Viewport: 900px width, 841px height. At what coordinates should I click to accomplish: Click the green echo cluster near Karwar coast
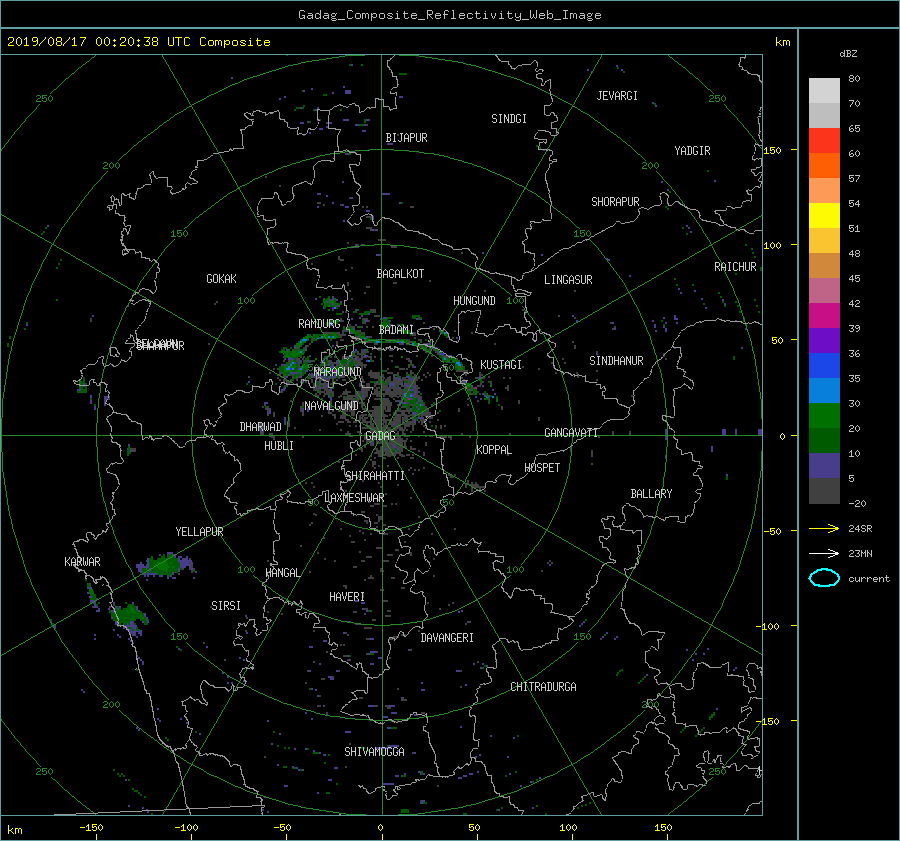(130, 618)
